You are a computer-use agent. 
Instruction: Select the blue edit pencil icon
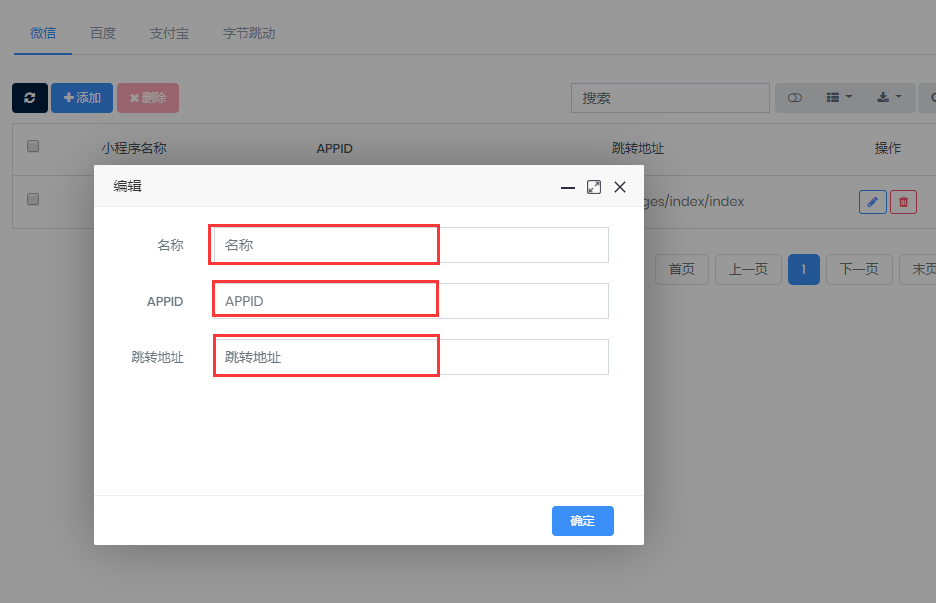coord(872,201)
